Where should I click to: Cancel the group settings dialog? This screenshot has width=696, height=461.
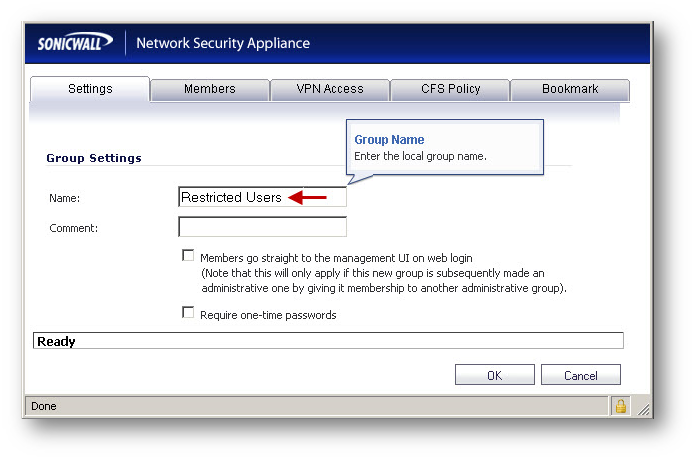click(581, 375)
